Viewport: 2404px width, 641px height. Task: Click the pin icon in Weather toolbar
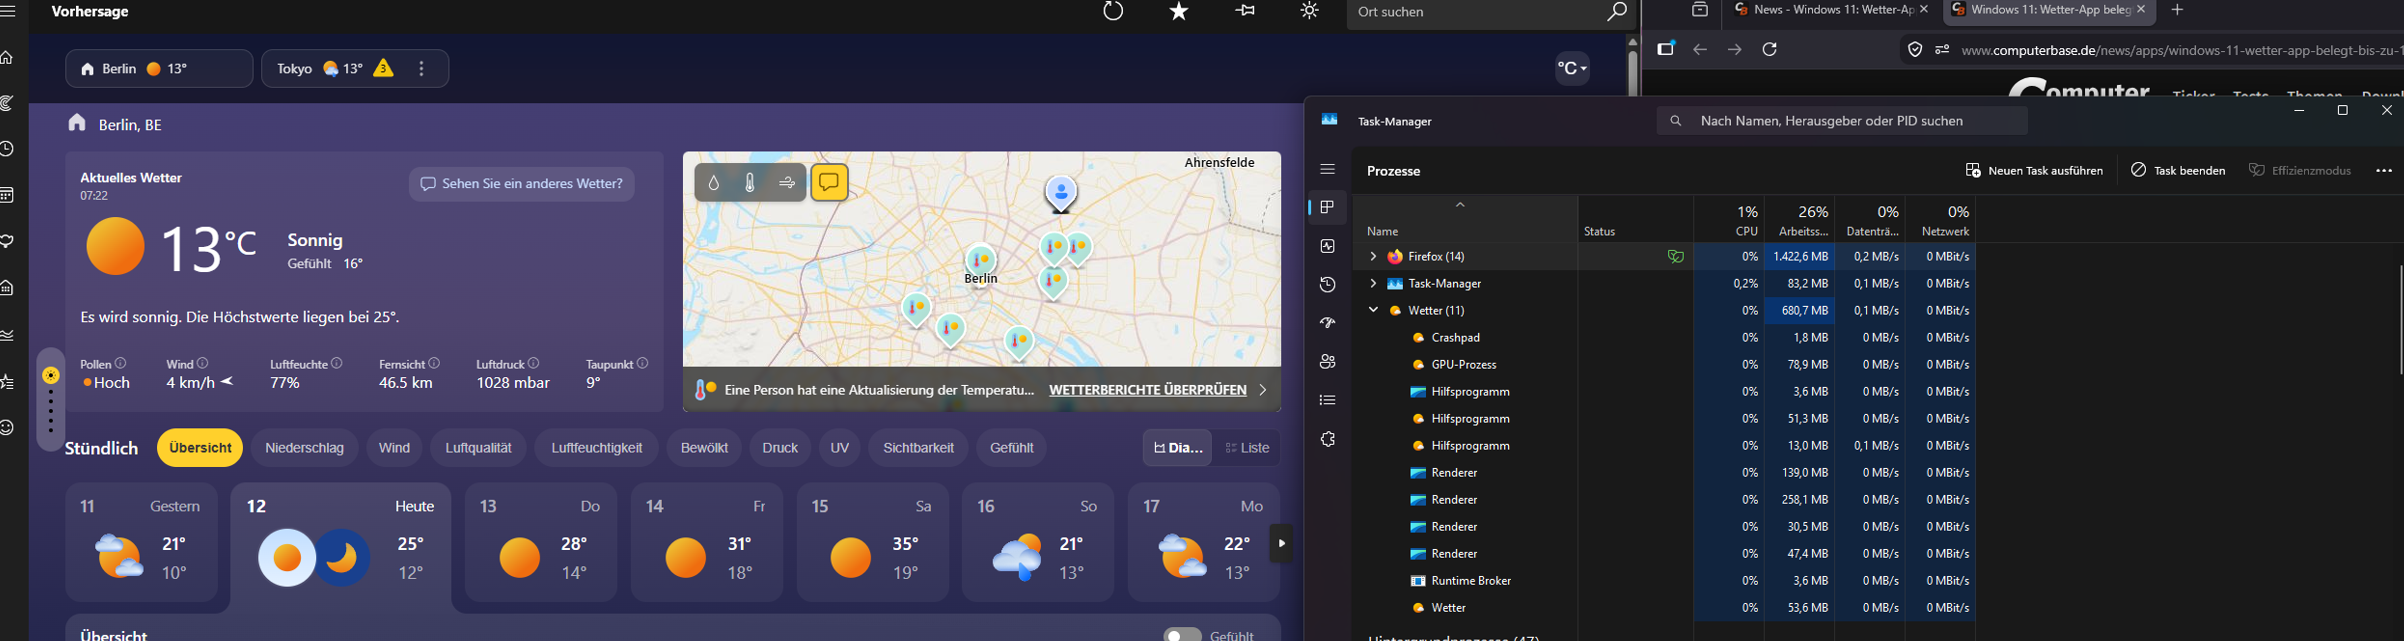[1245, 11]
